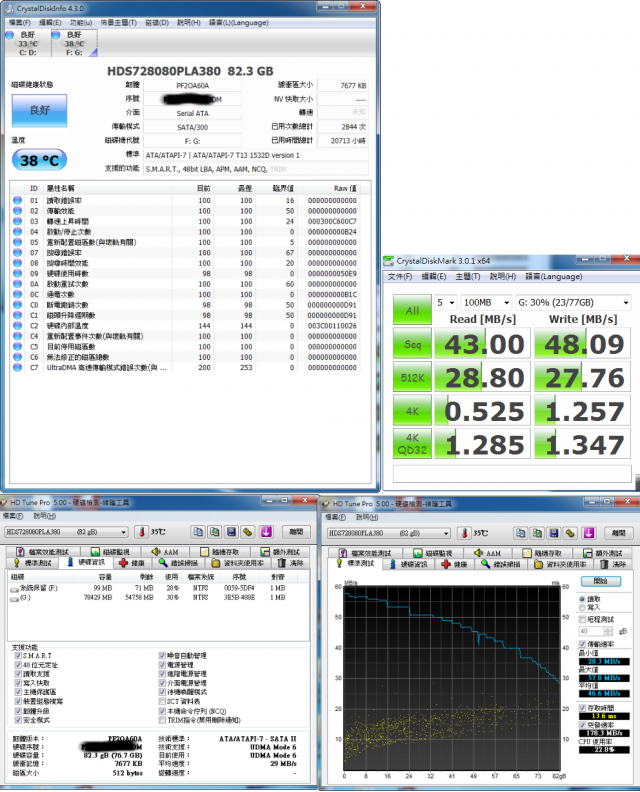Switch to 硬碟資訊 tab in HD Tune benchmark window
The image size is (640, 792).
[x=409, y=564]
